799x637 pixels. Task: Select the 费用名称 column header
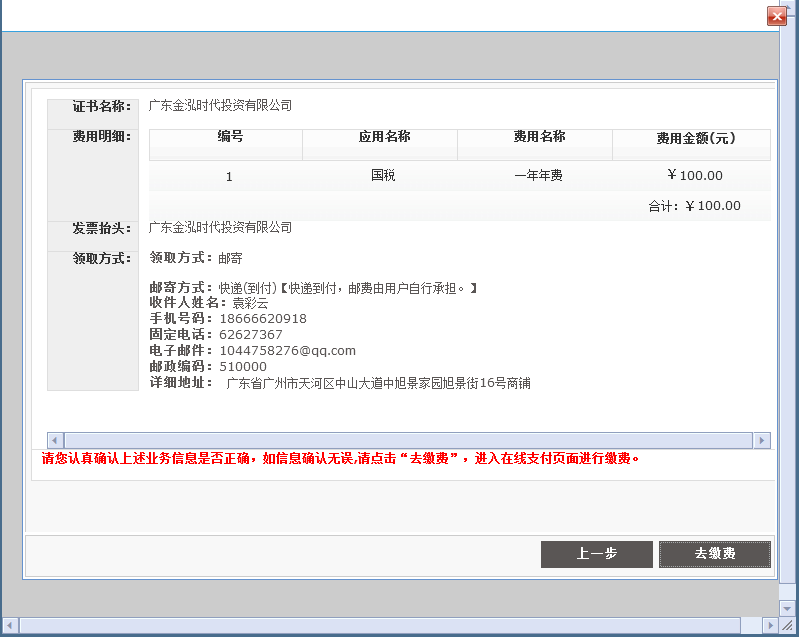coord(535,145)
